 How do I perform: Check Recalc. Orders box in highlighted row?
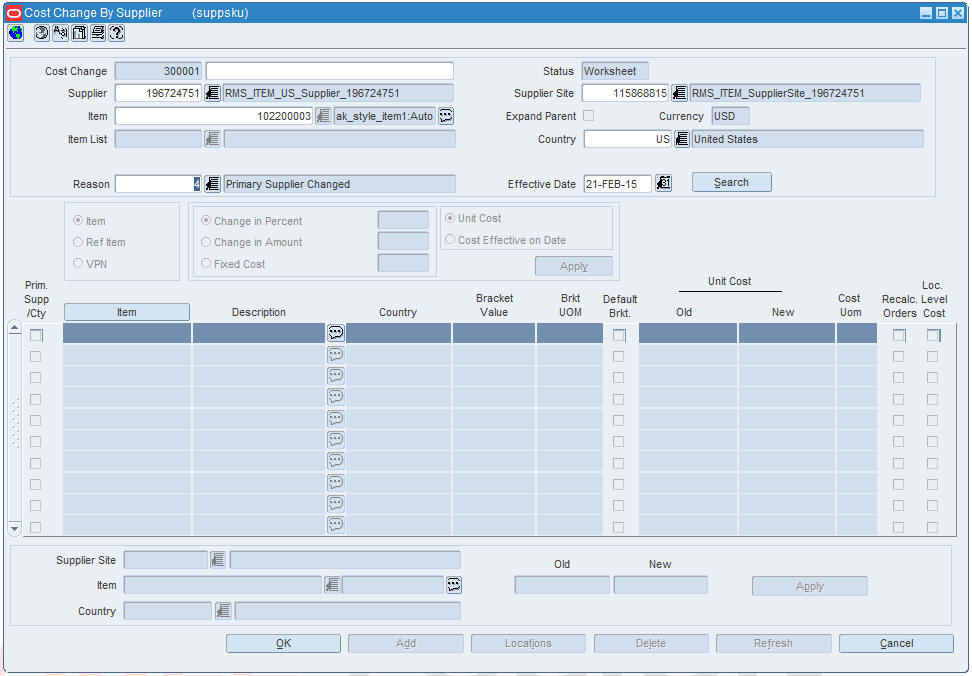coord(899,335)
